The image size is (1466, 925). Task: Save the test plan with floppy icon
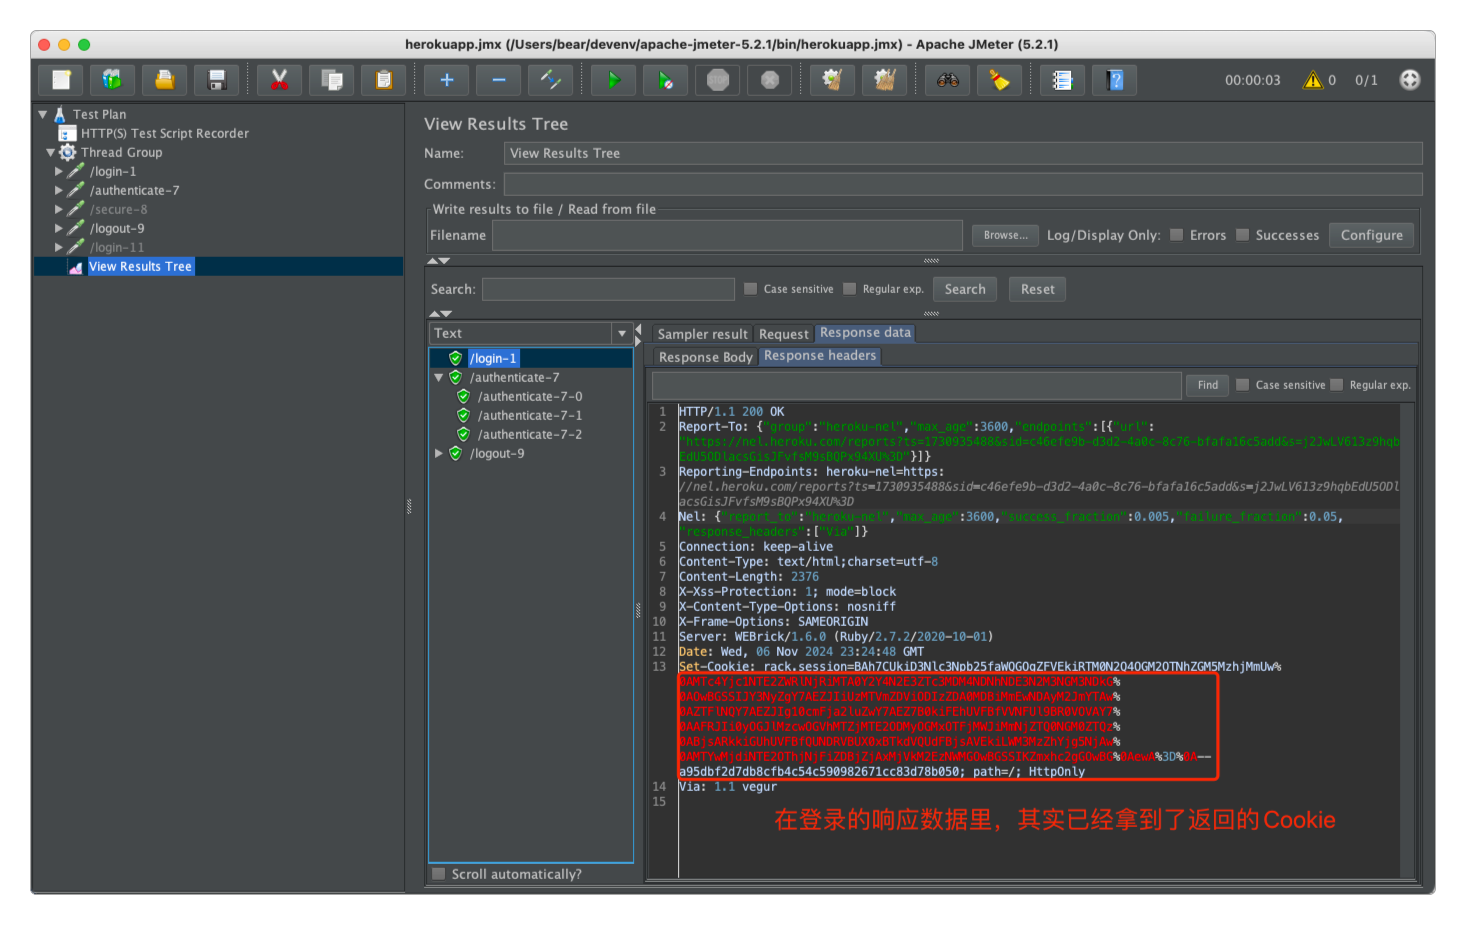point(216,80)
